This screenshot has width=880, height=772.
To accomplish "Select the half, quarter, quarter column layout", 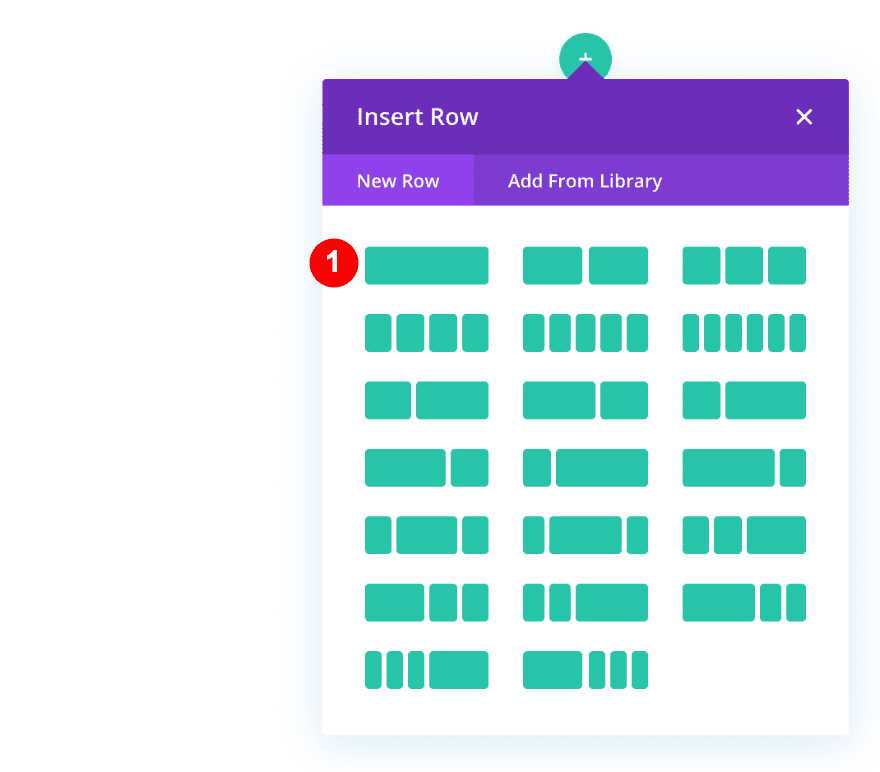I will pyautogui.click(x=427, y=602).
